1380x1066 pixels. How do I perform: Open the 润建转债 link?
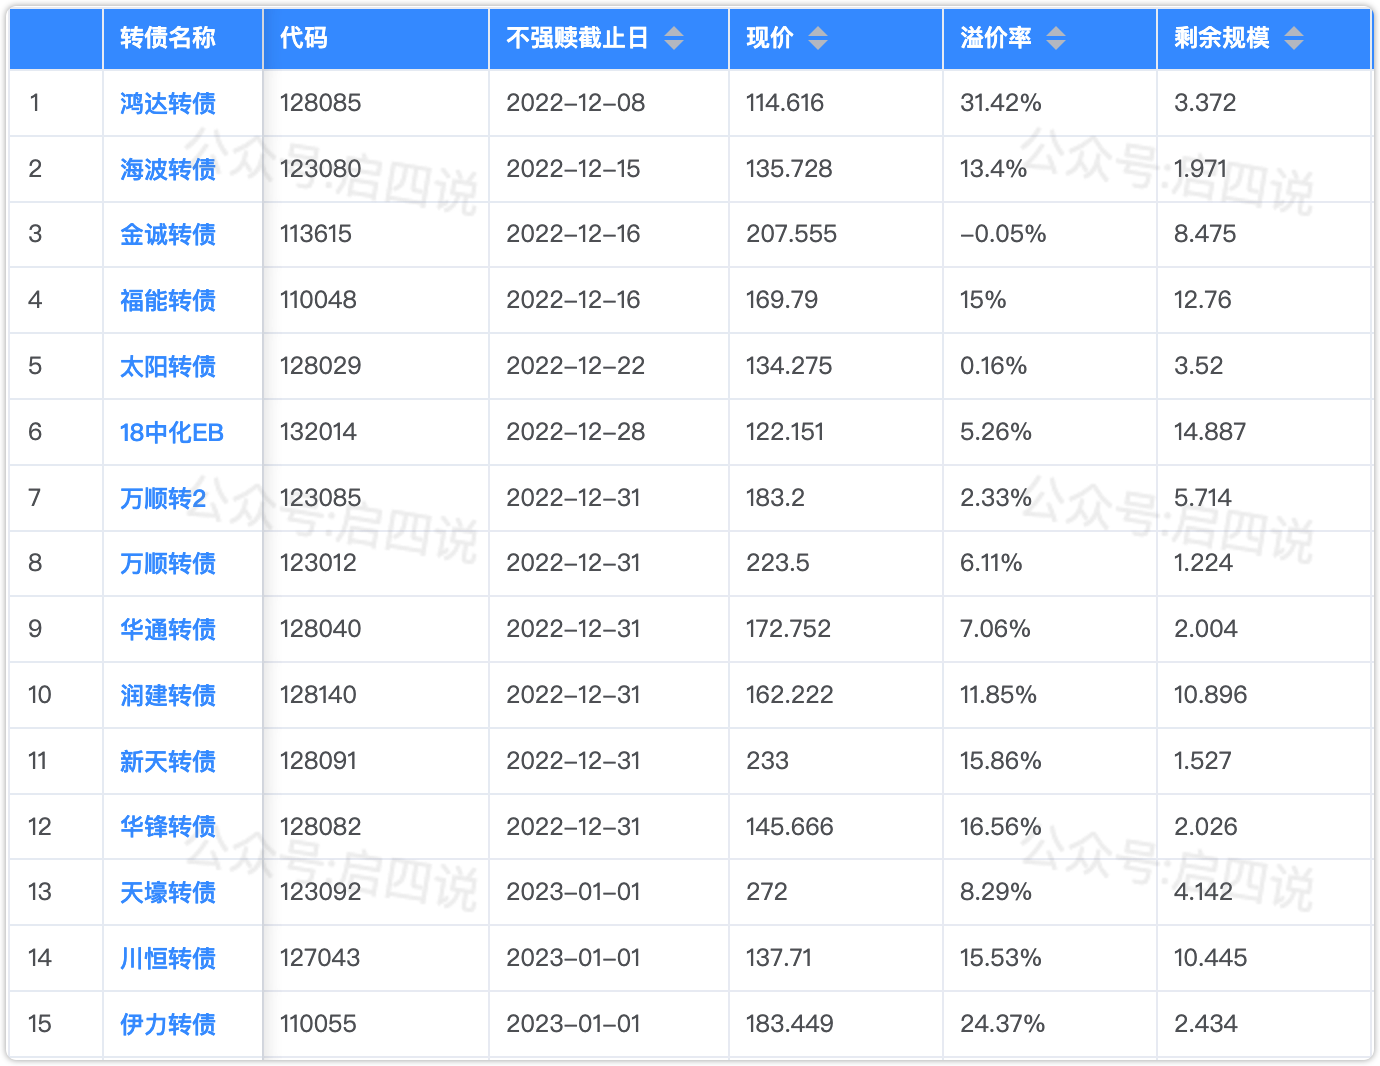click(x=168, y=695)
